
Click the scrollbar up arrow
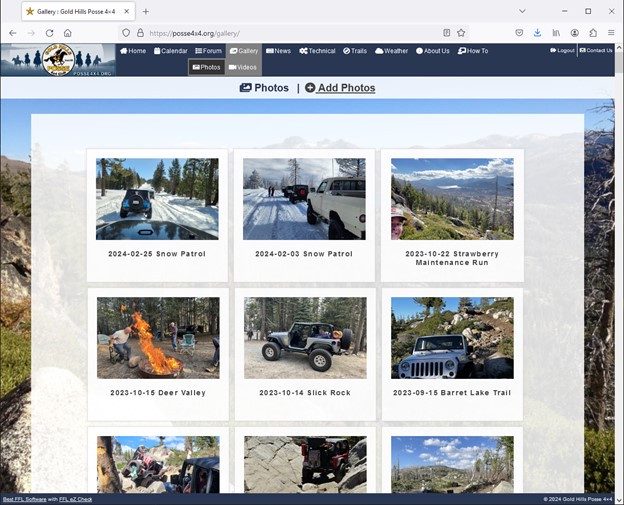[619, 47]
